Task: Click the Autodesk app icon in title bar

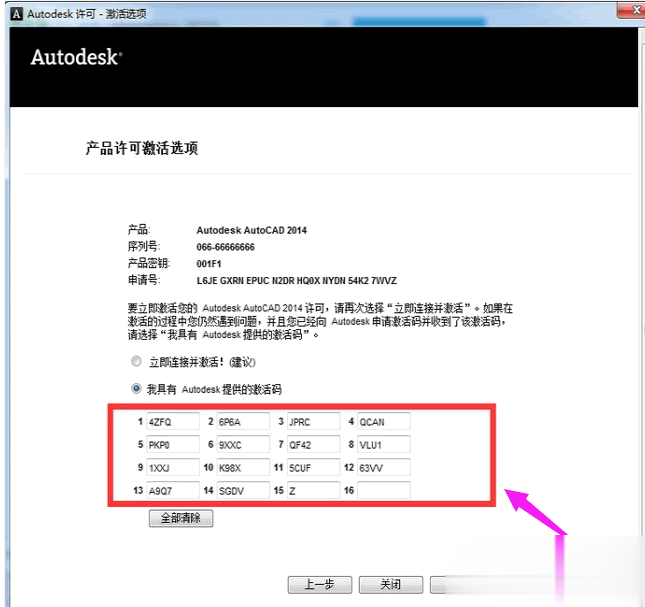Action: tap(16, 14)
